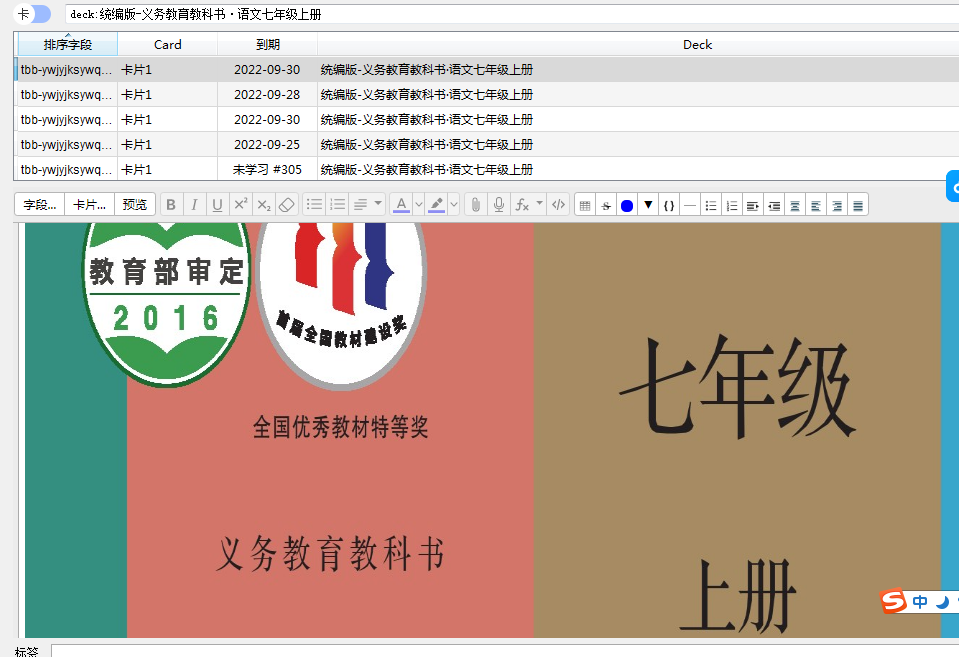The width and height of the screenshot is (959, 657).
Task: Apply strikethrough formatting
Action: point(606,206)
